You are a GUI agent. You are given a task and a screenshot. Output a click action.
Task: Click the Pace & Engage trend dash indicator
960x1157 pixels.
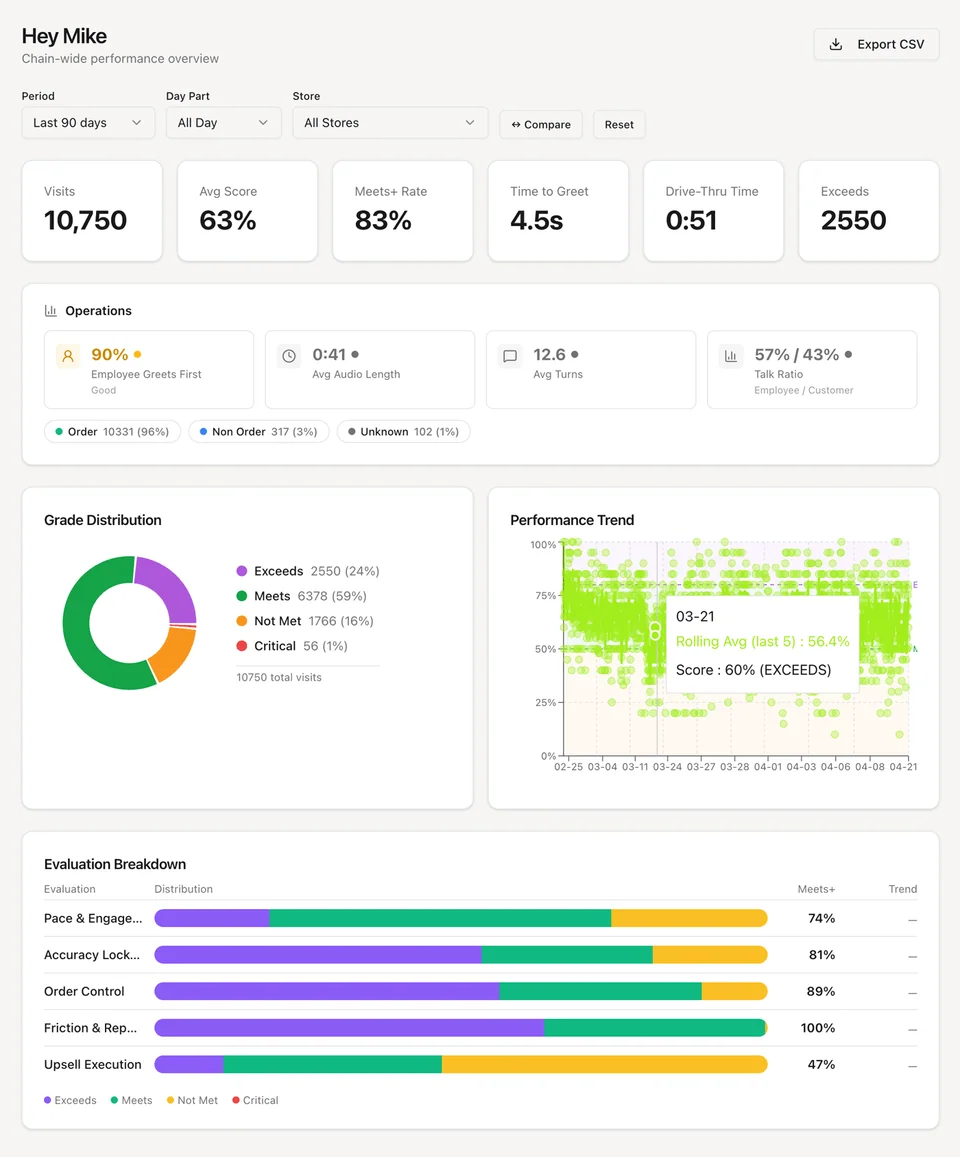pos(913,919)
